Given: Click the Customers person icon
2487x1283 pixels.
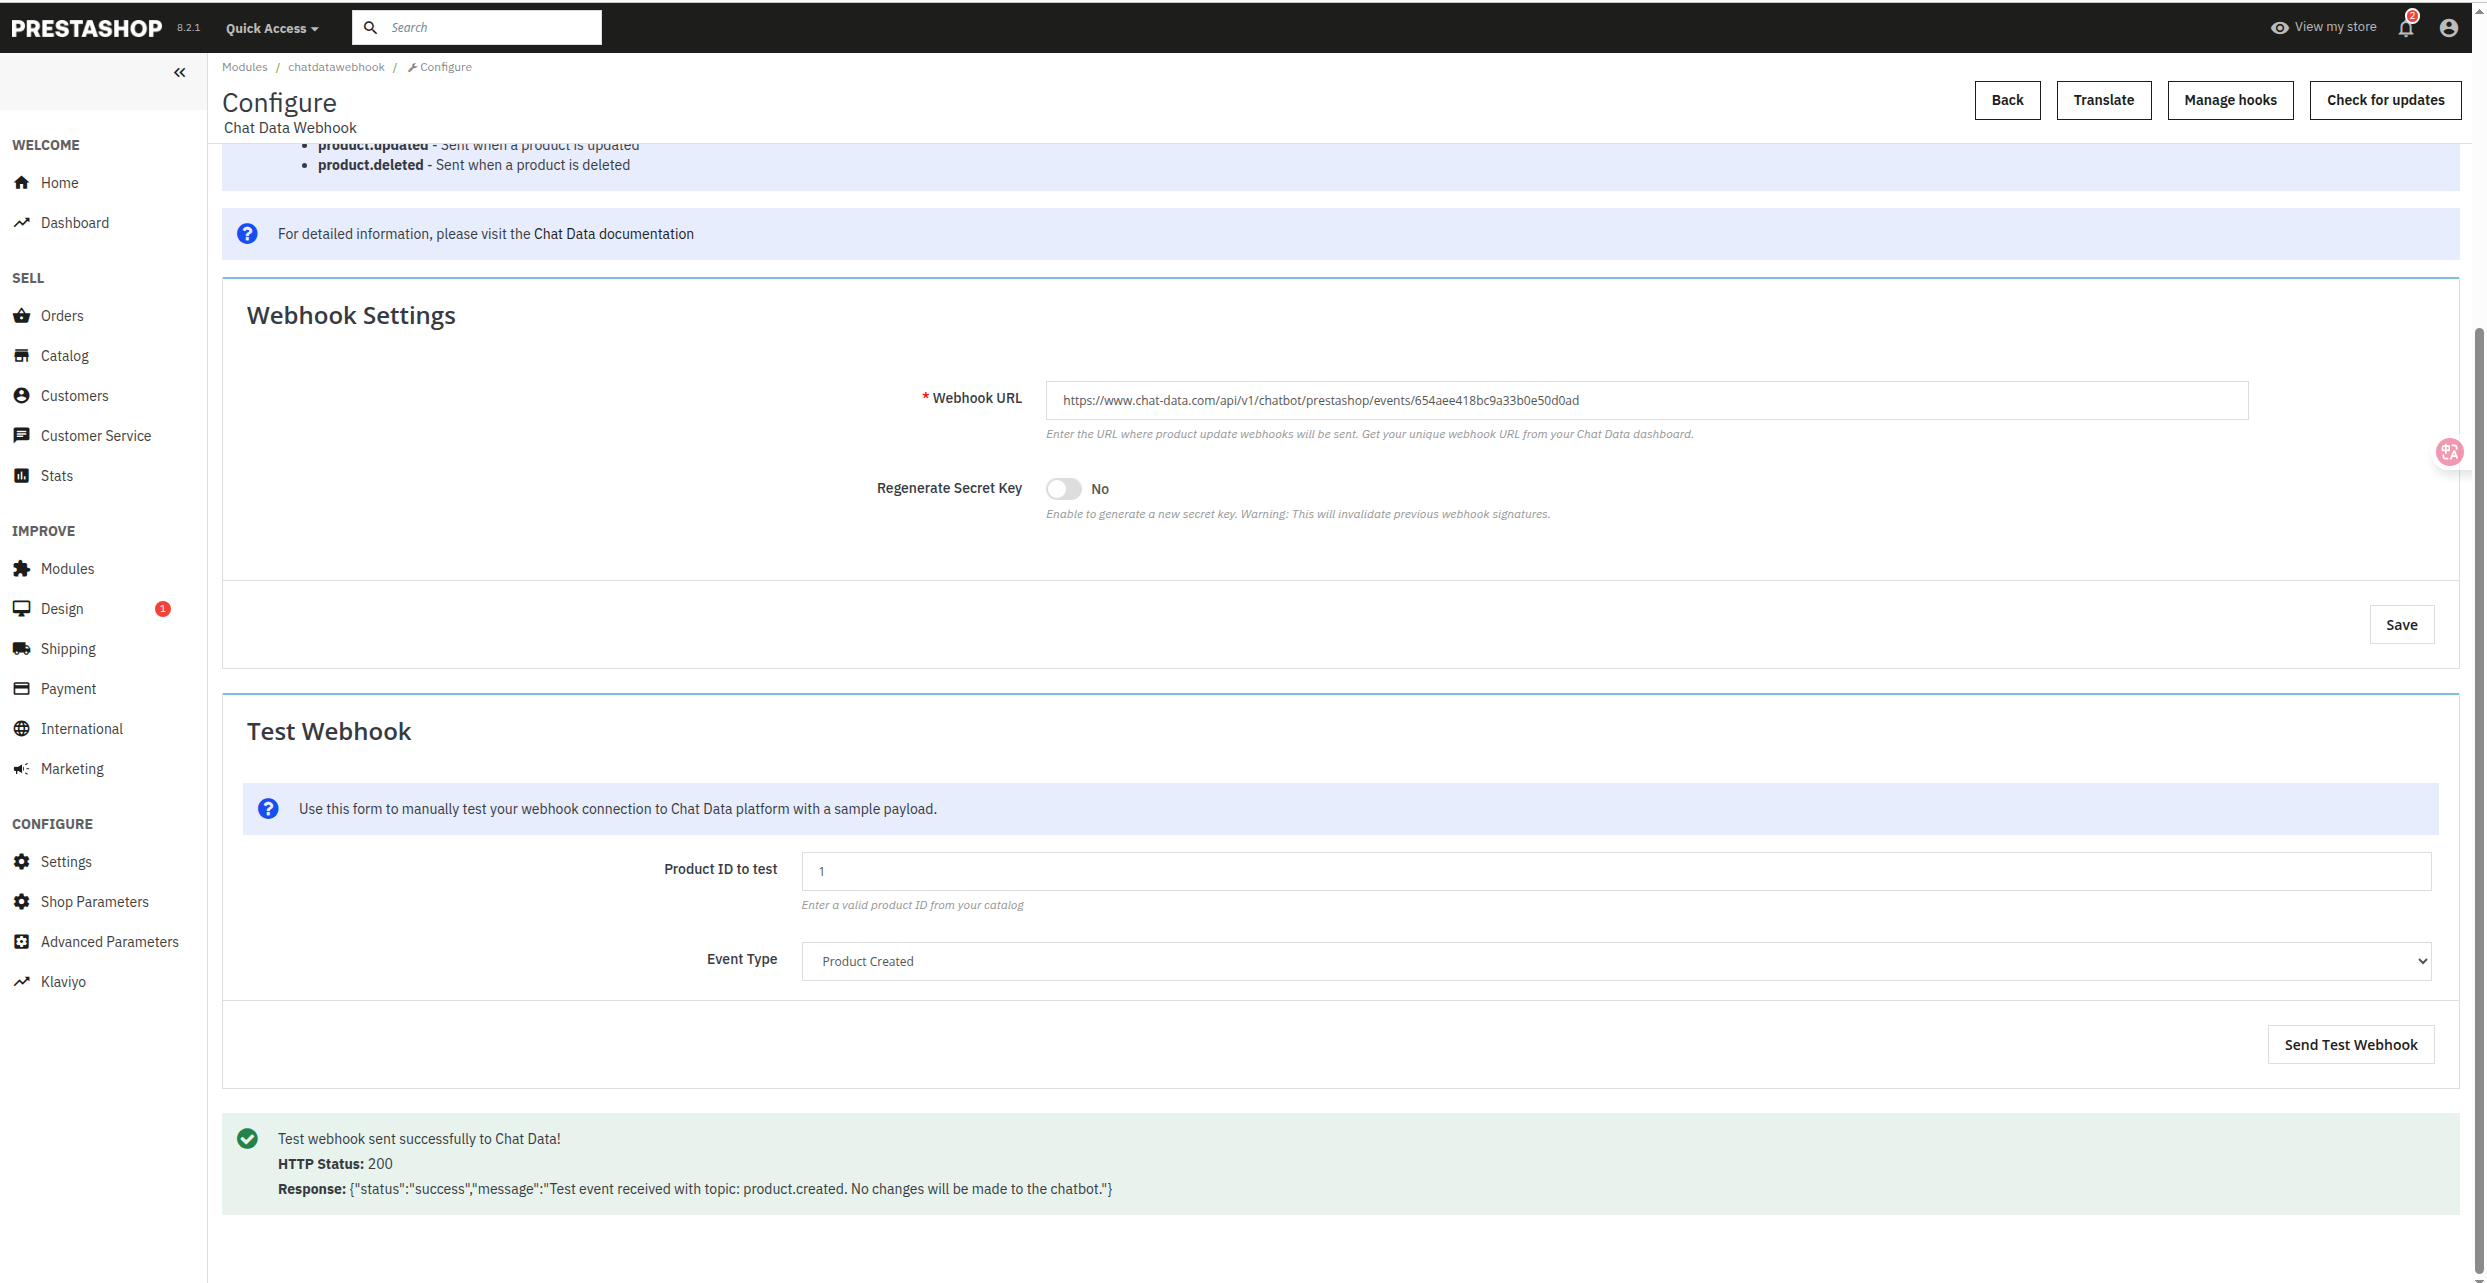Looking at the screenshot, I should [x=22, y=396].
